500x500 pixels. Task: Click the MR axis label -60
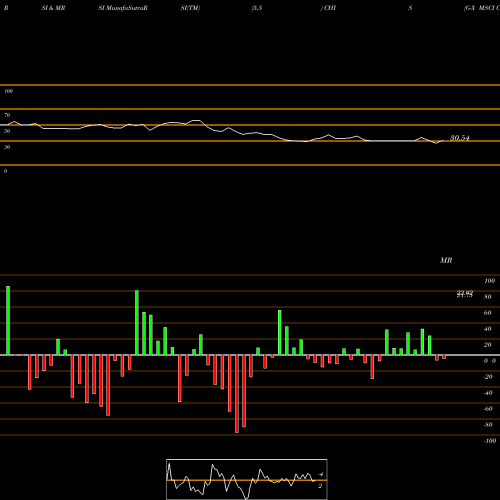[x=488, y=409]
